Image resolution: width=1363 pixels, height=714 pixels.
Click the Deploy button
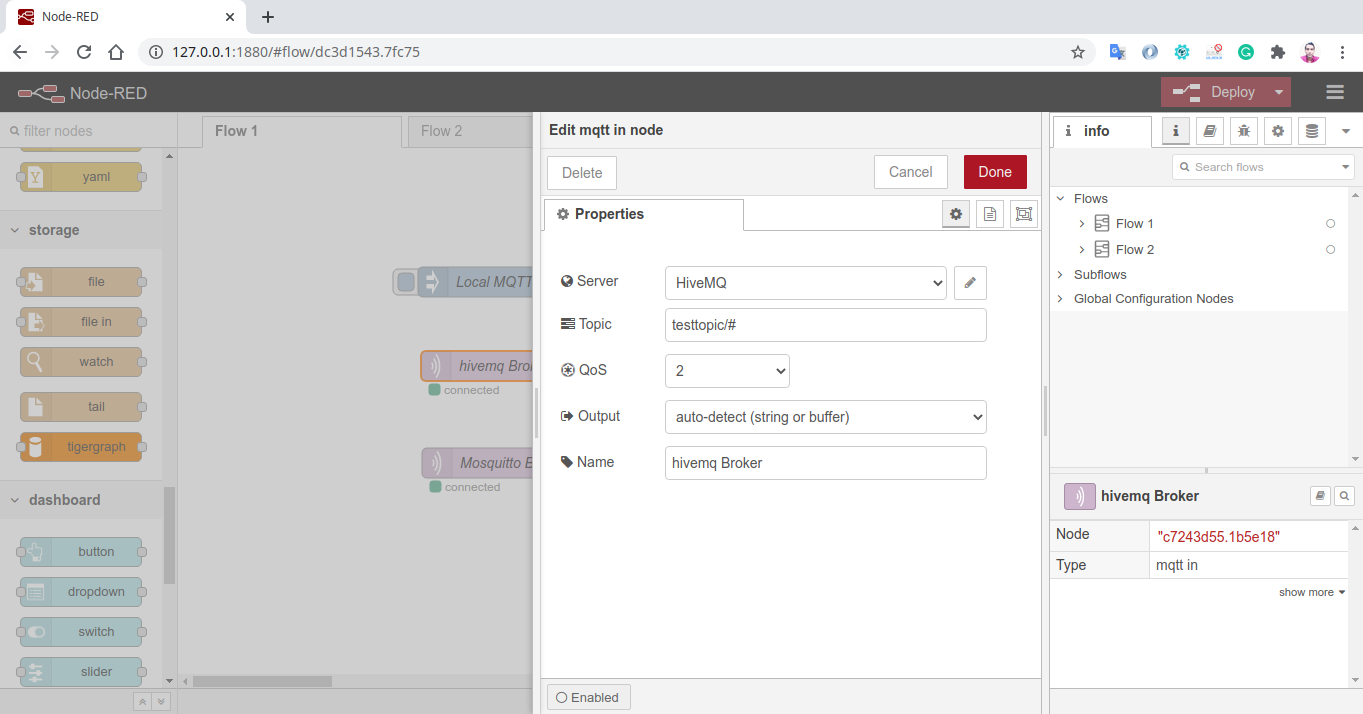pyautogui.click(x=1215, y=92)
